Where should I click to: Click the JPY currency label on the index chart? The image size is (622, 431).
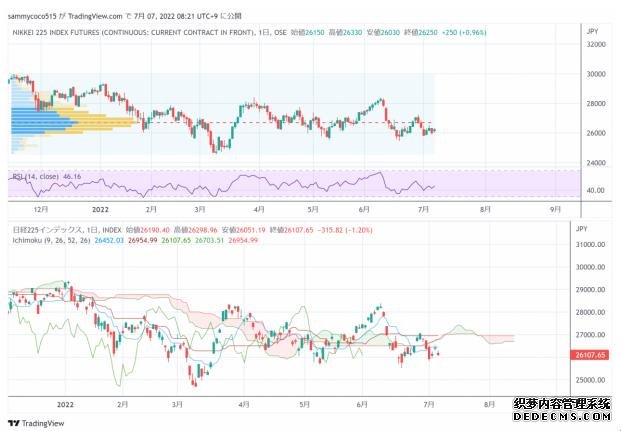click(x=582, y=229)
